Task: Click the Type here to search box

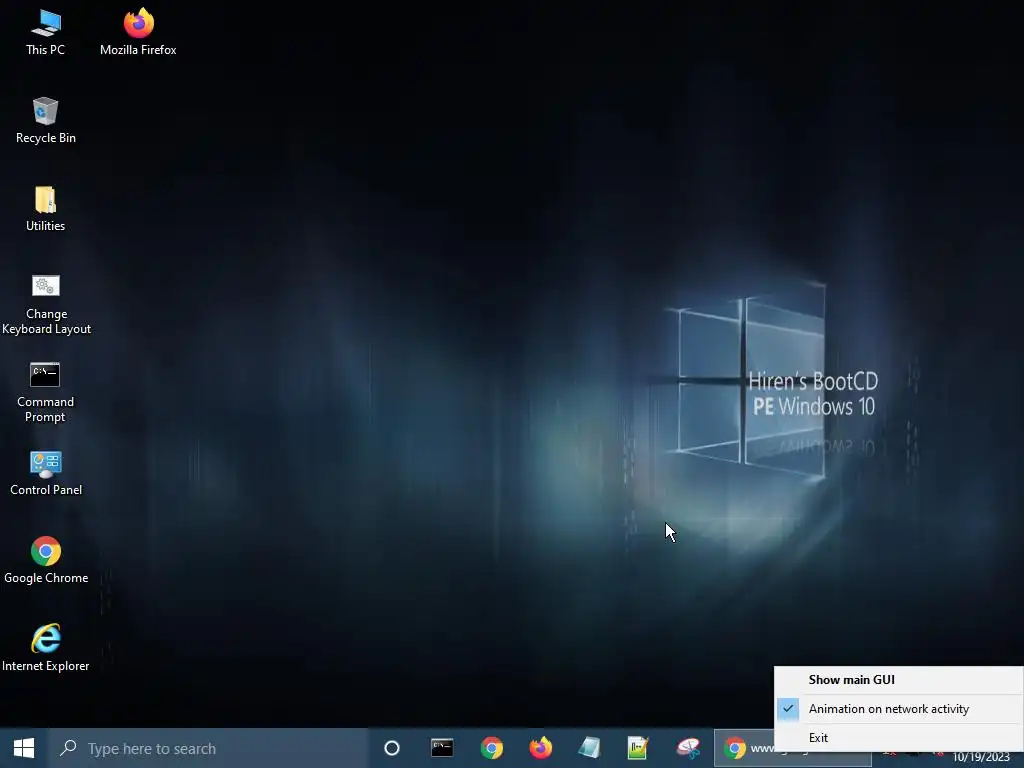Action: click(209, 748)
